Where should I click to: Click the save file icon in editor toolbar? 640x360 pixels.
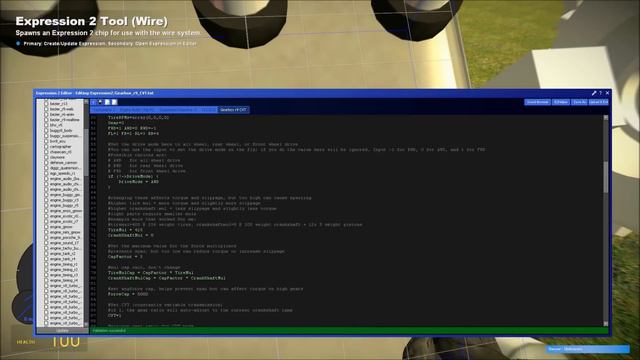pyautogui.click(x=100, y=102)
